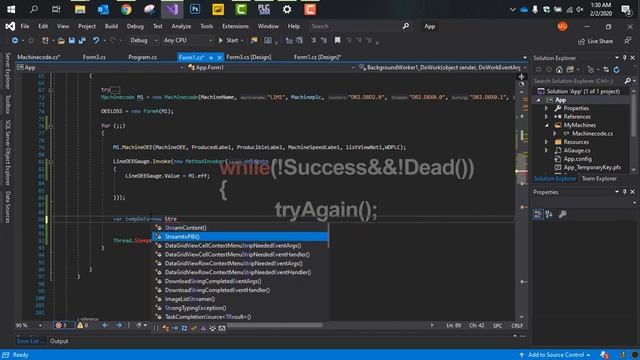Go to the previous issue arrow
Image resolution: width=640 pixels, height=360 pixels.
pos(105,325)
